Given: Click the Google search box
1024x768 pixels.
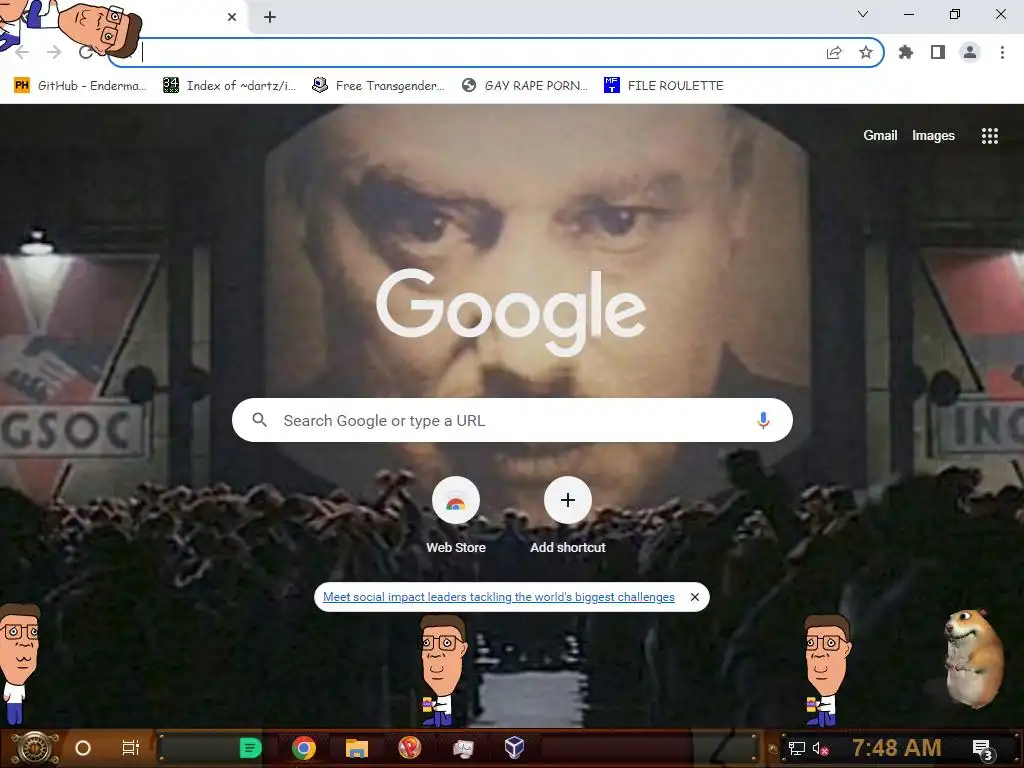Looking at the screenshot, I should (x=512, y=420).
